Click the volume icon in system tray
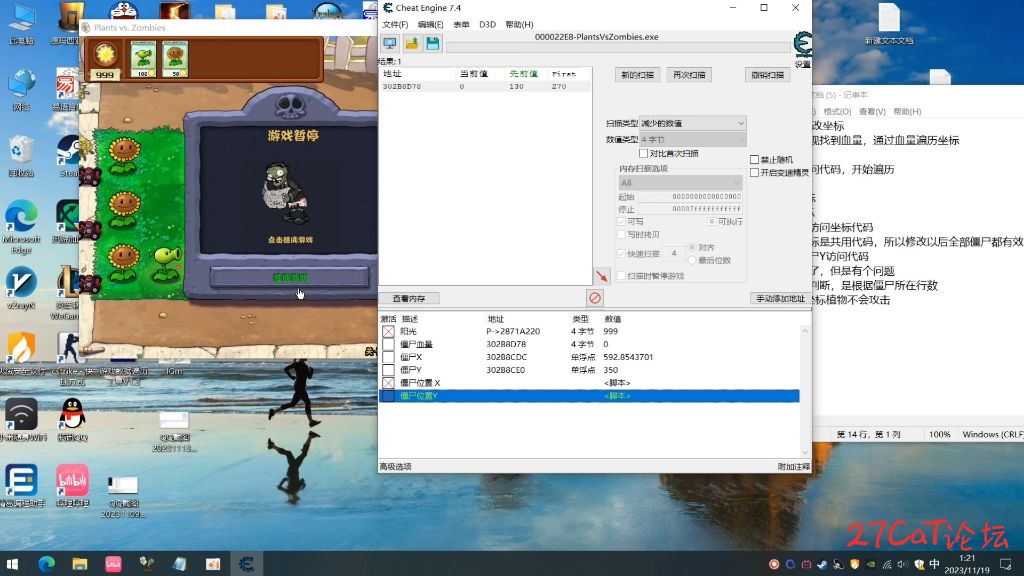Viewport: 1024px width, 576px height. 903,564
